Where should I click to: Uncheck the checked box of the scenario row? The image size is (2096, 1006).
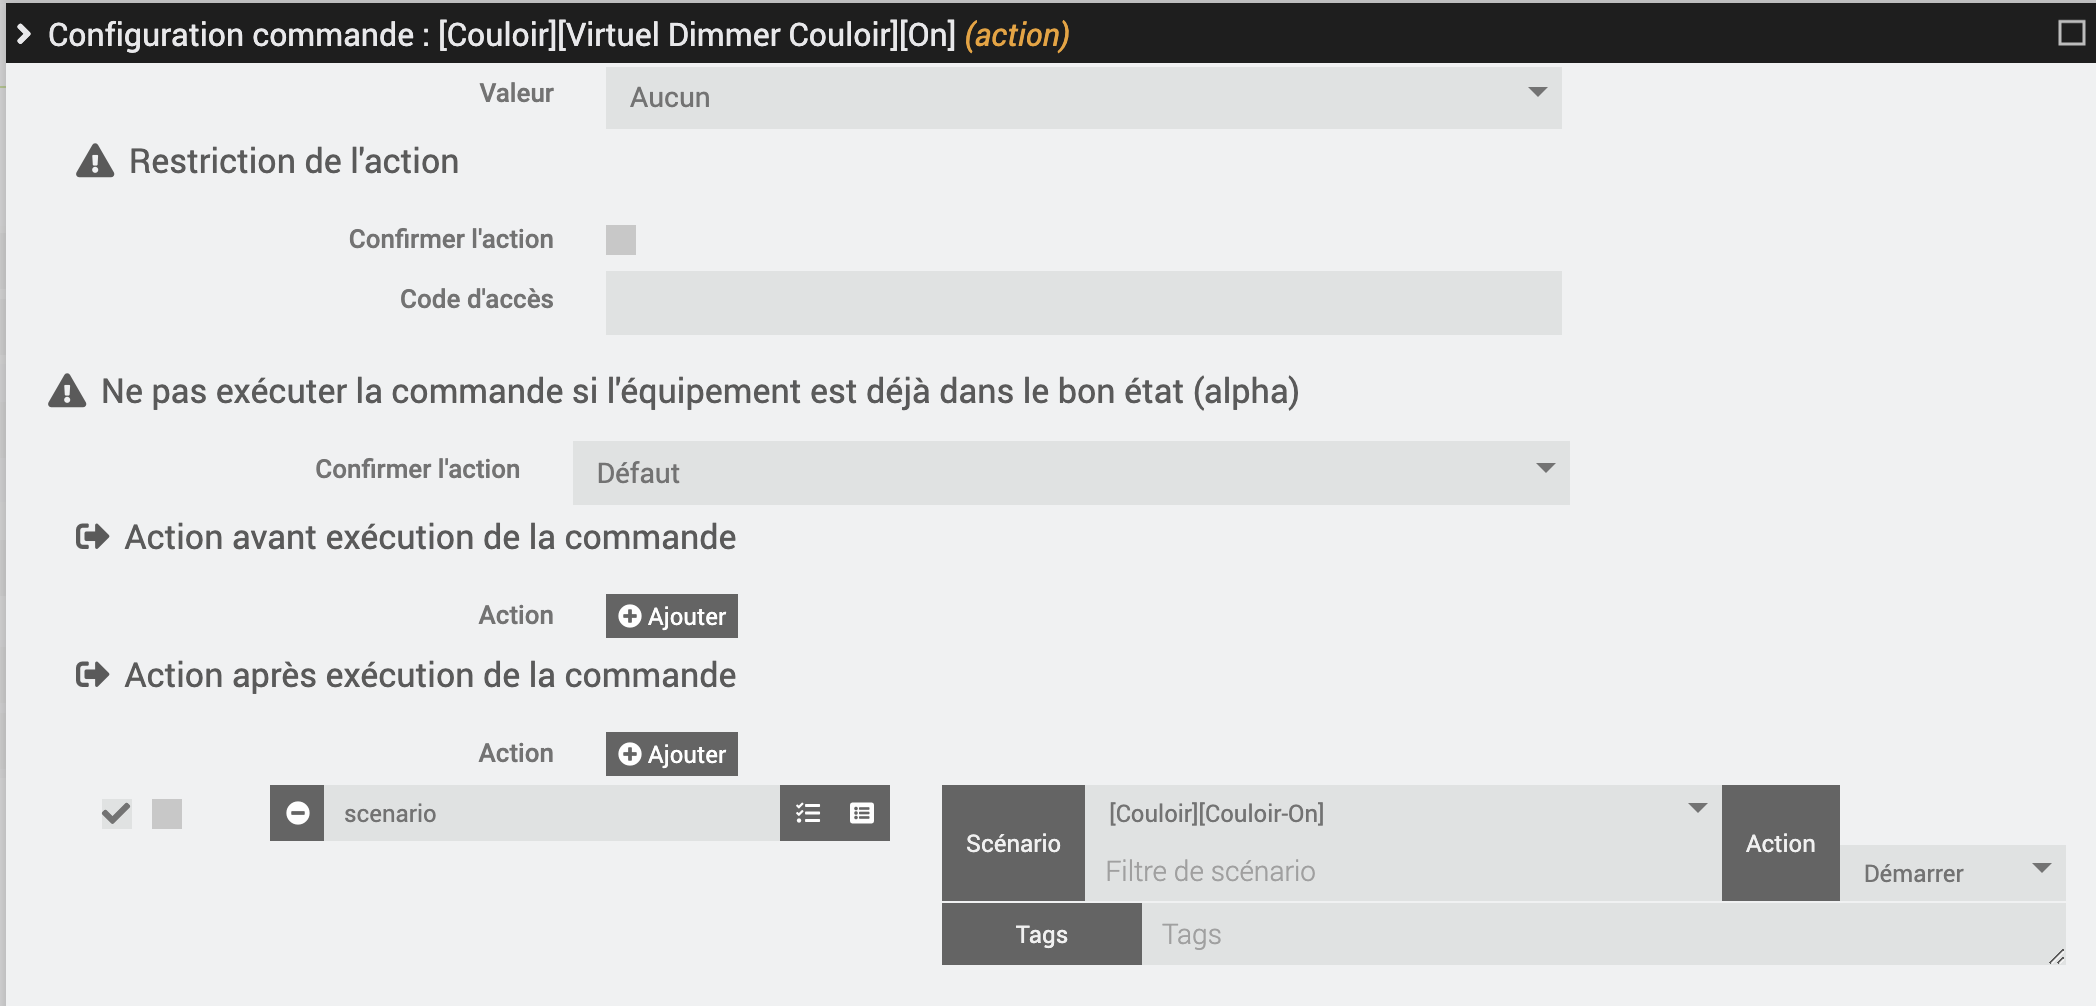(117, 813)
